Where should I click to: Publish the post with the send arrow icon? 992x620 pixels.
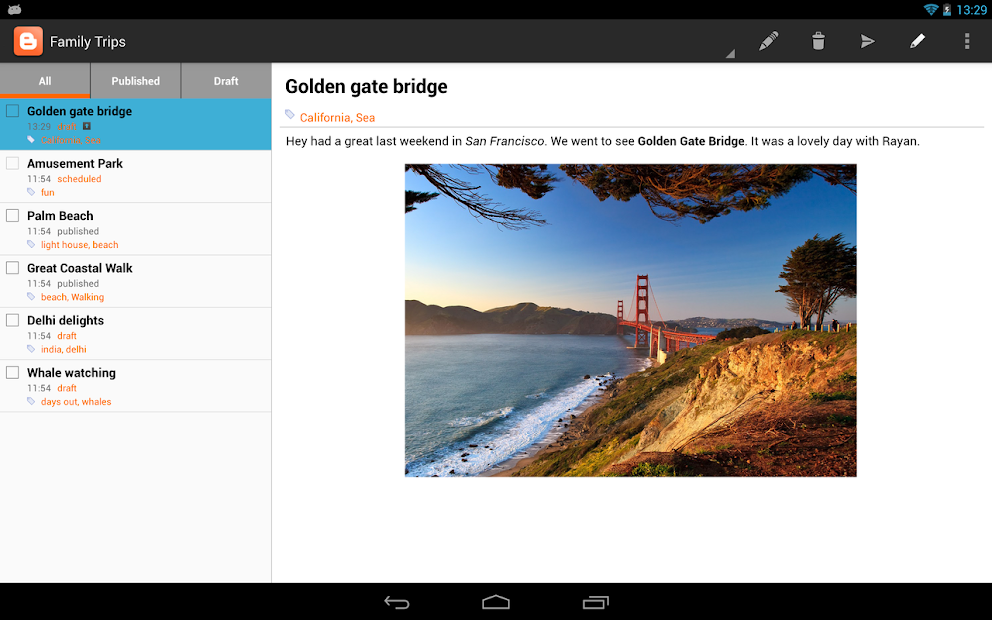click(867, 41)
